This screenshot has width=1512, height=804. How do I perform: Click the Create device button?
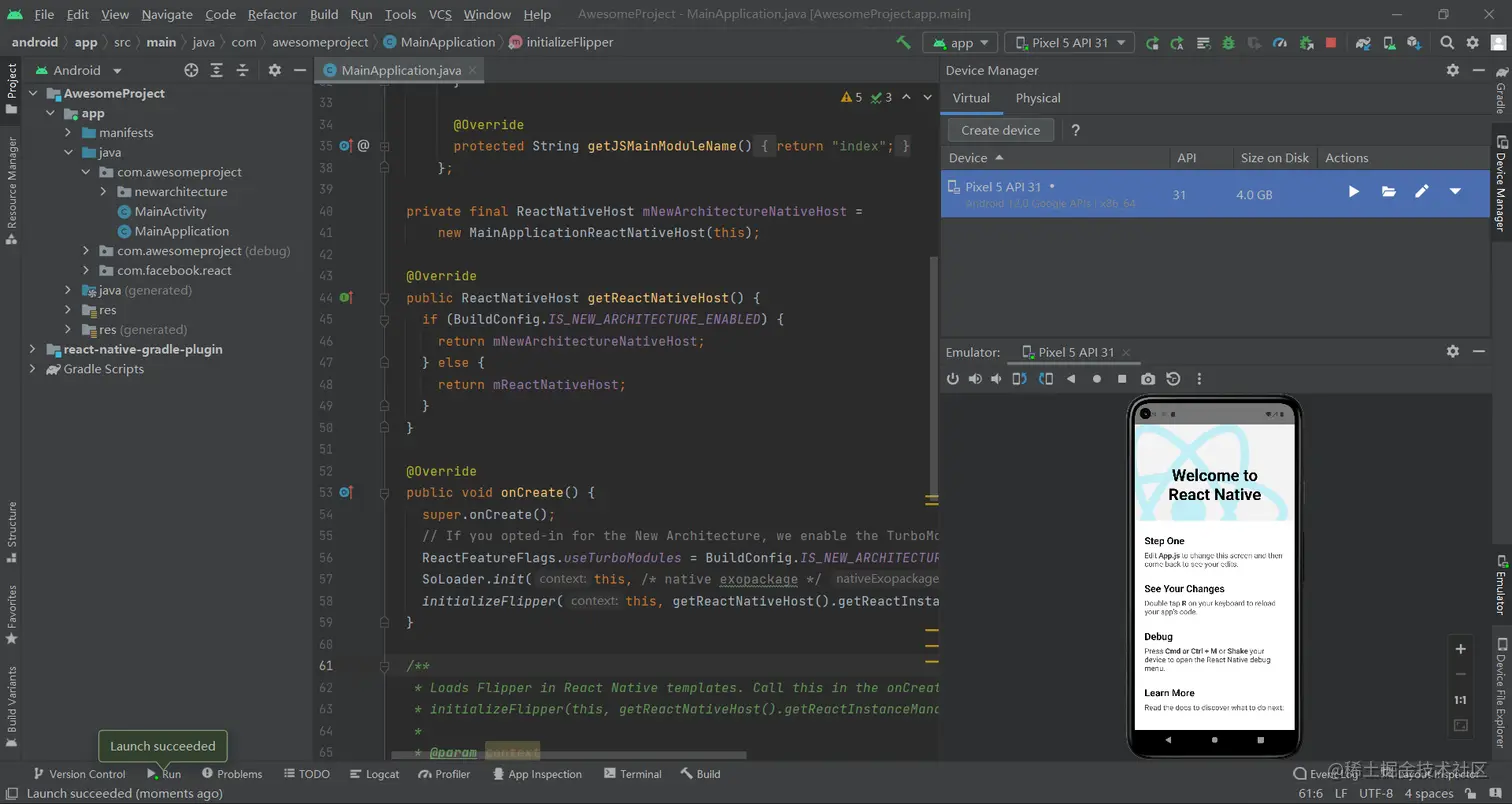[x=1000, y=130]
